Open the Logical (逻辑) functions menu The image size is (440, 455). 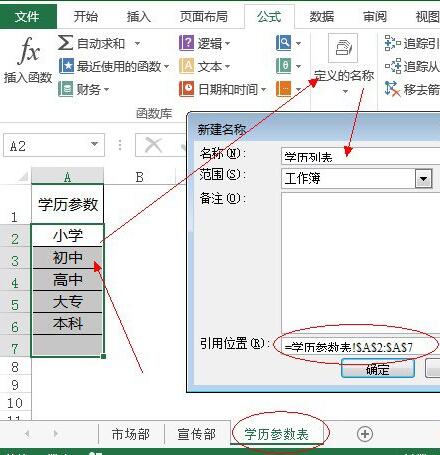[205, 43]
